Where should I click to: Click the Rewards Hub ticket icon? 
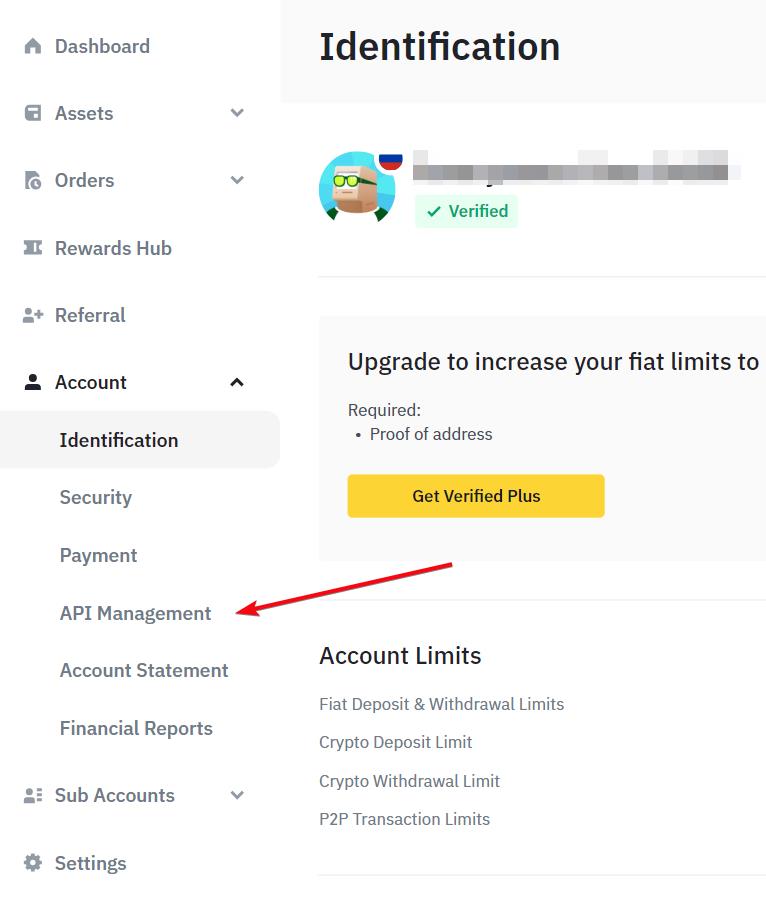pyautogui.click(x=33, y=248)
